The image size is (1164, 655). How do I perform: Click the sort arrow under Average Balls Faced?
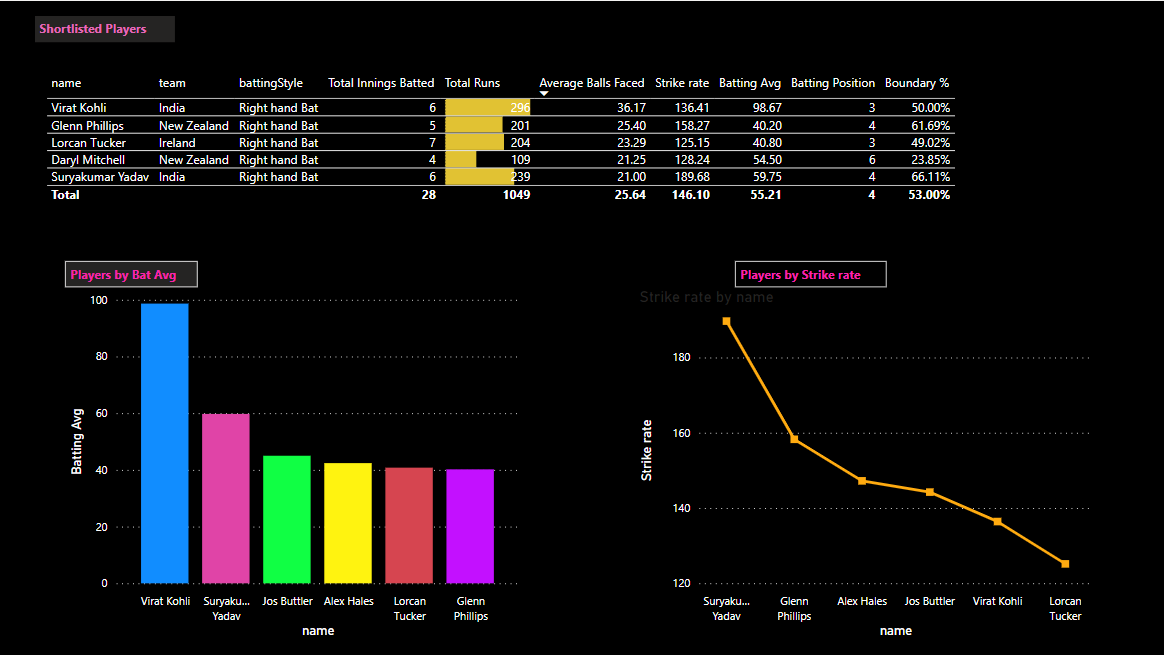[x=543, y=93]
